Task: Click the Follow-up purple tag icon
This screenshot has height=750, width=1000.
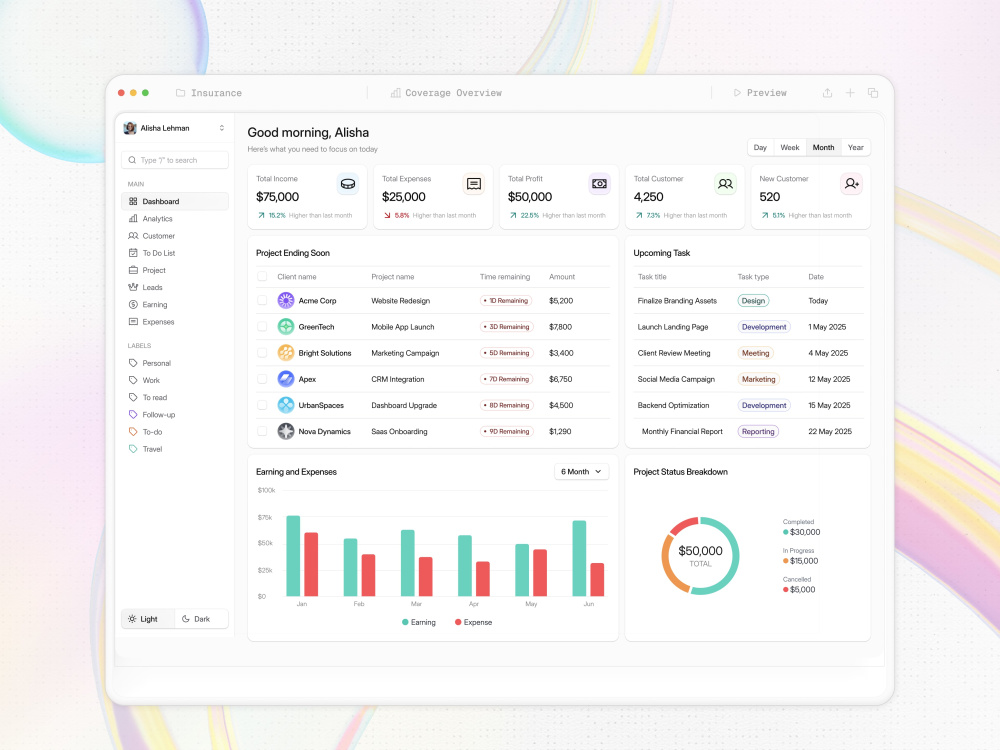Action: click(133, 415)
